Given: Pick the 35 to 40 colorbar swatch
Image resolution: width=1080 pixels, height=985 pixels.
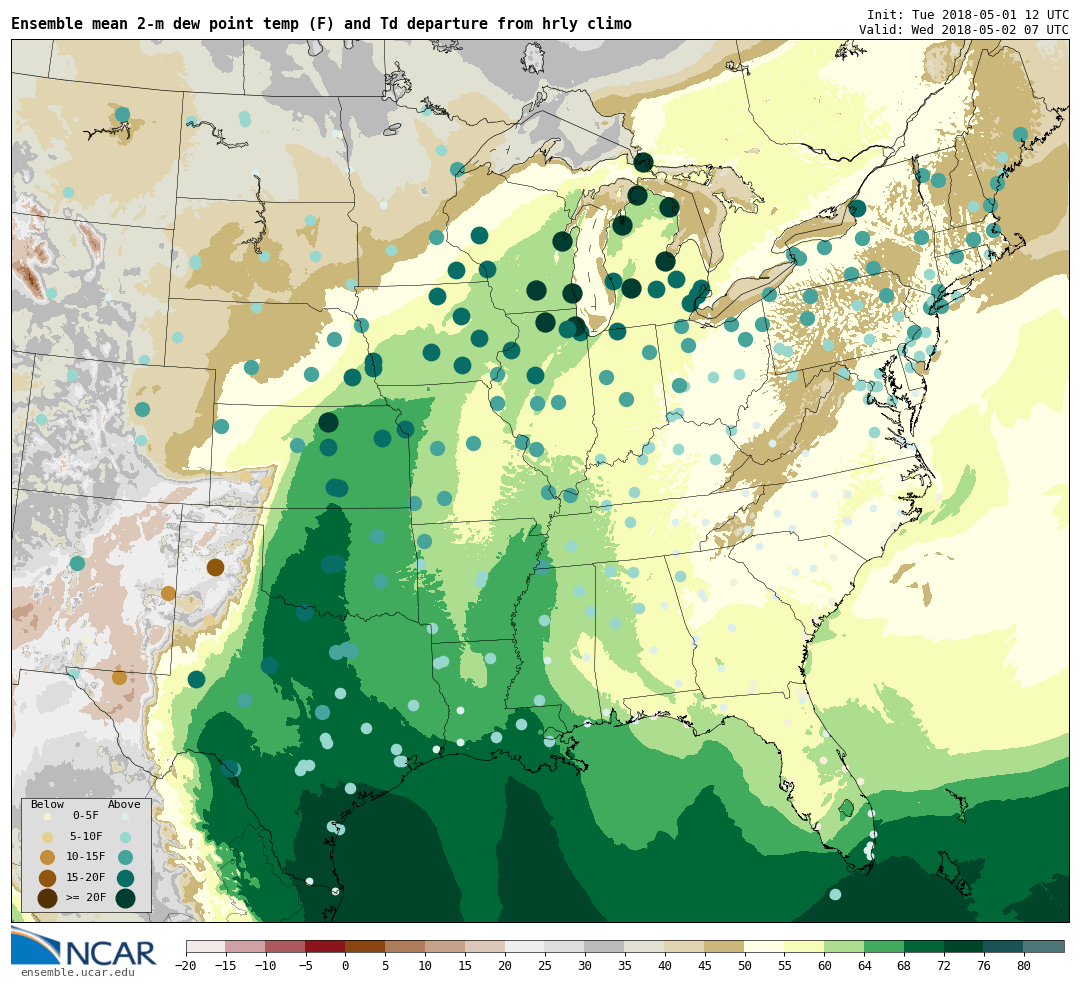Looking at the screenshot, I should click(645, 947).
